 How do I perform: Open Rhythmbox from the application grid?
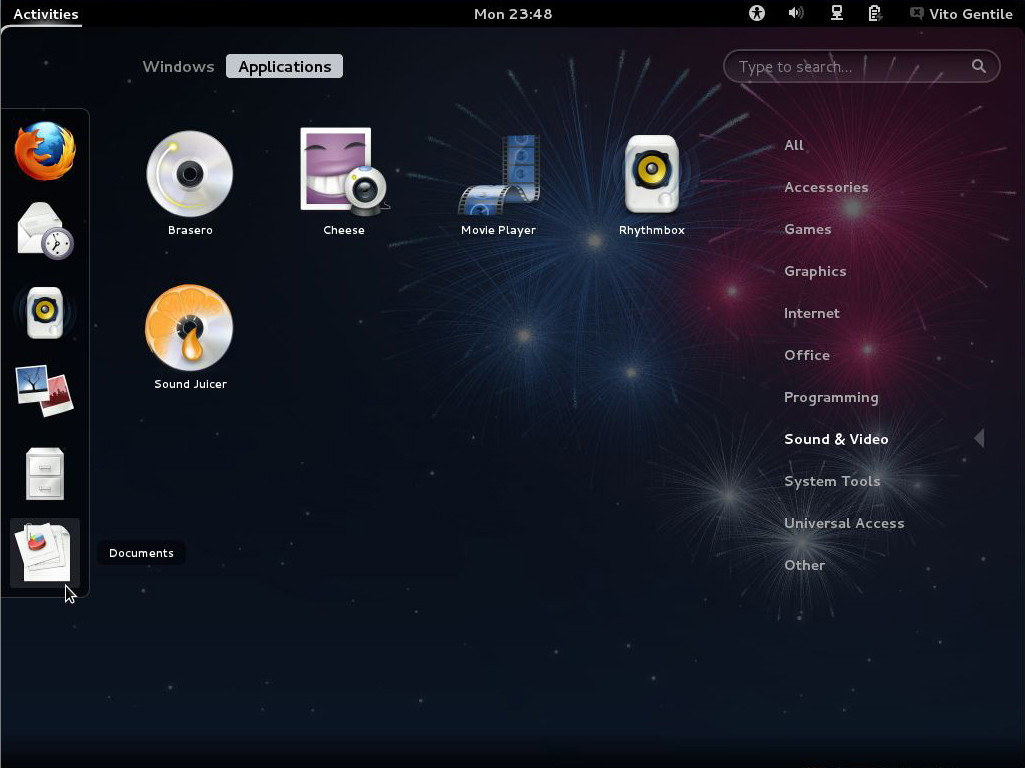pos(651,175)
